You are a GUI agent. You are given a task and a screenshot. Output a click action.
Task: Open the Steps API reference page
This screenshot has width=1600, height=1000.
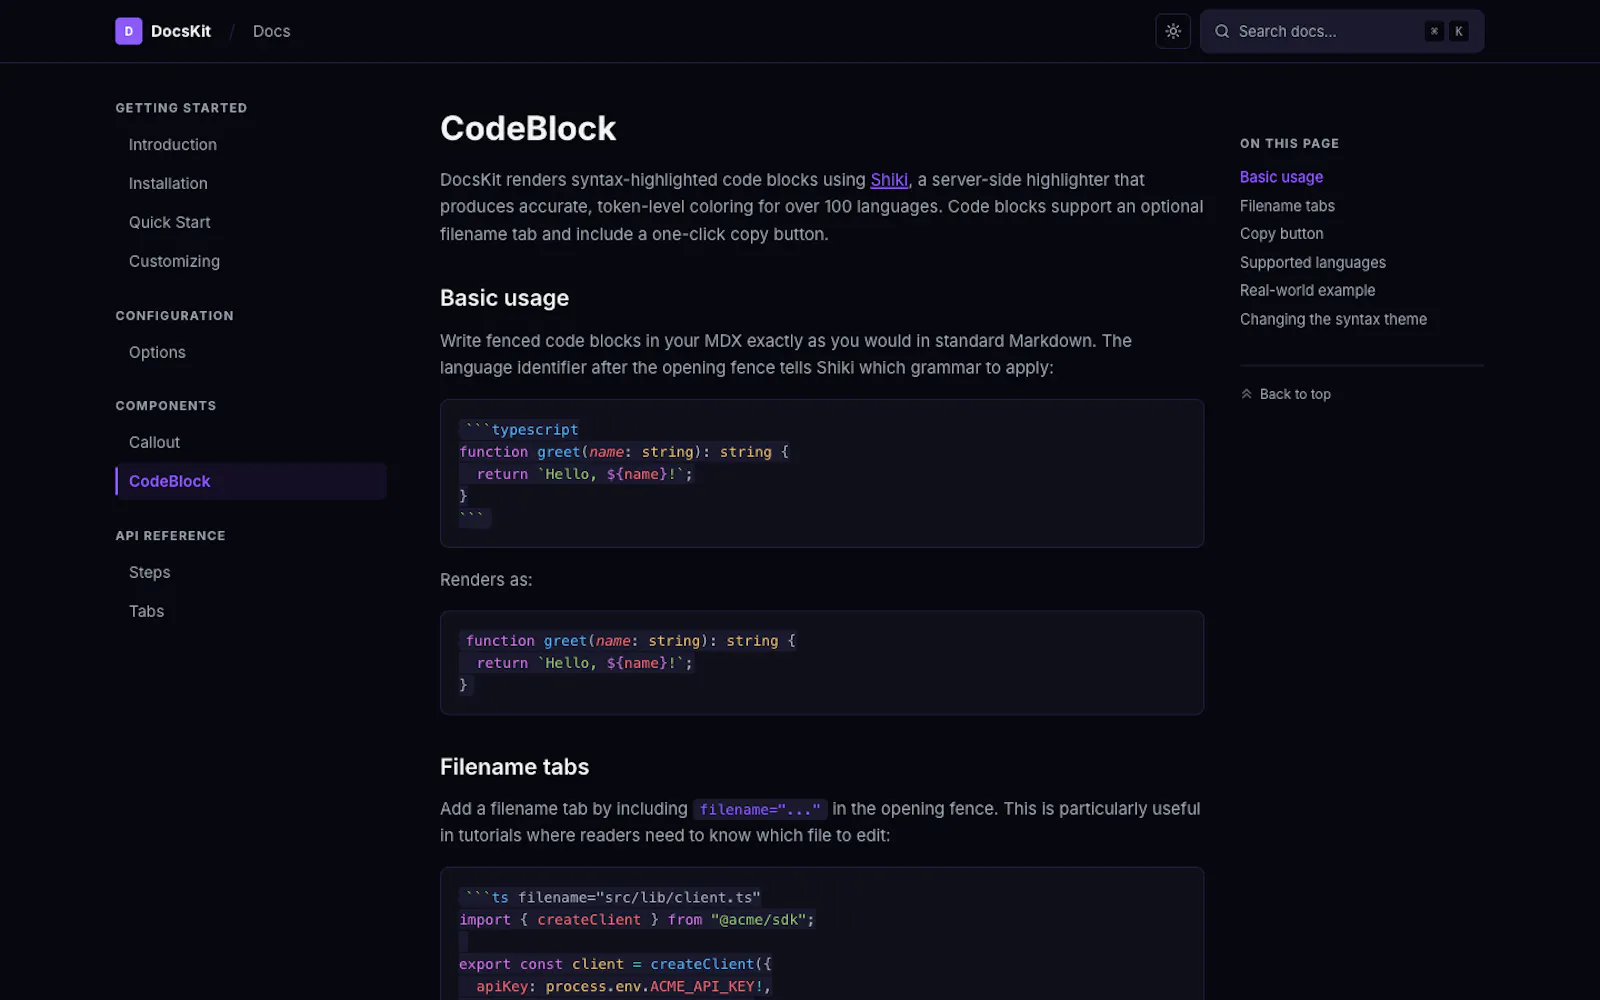[x=149, y=572]
